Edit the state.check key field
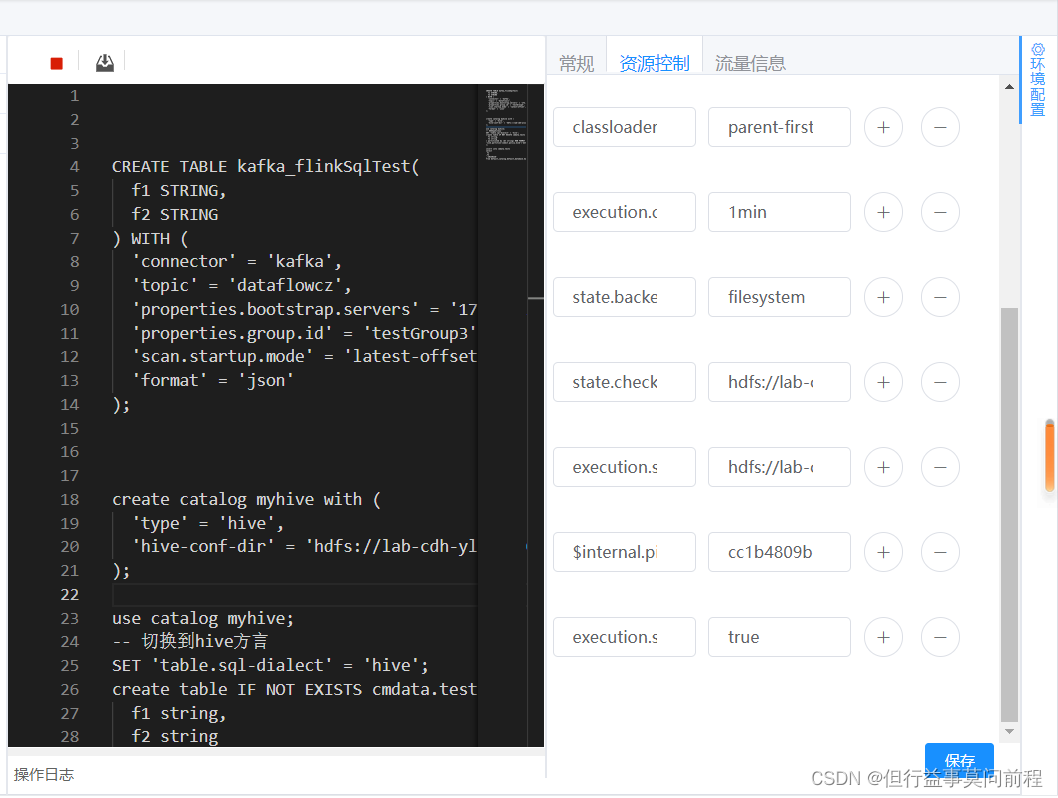This screenshot has width=1058, height=798. pos(624,382)
